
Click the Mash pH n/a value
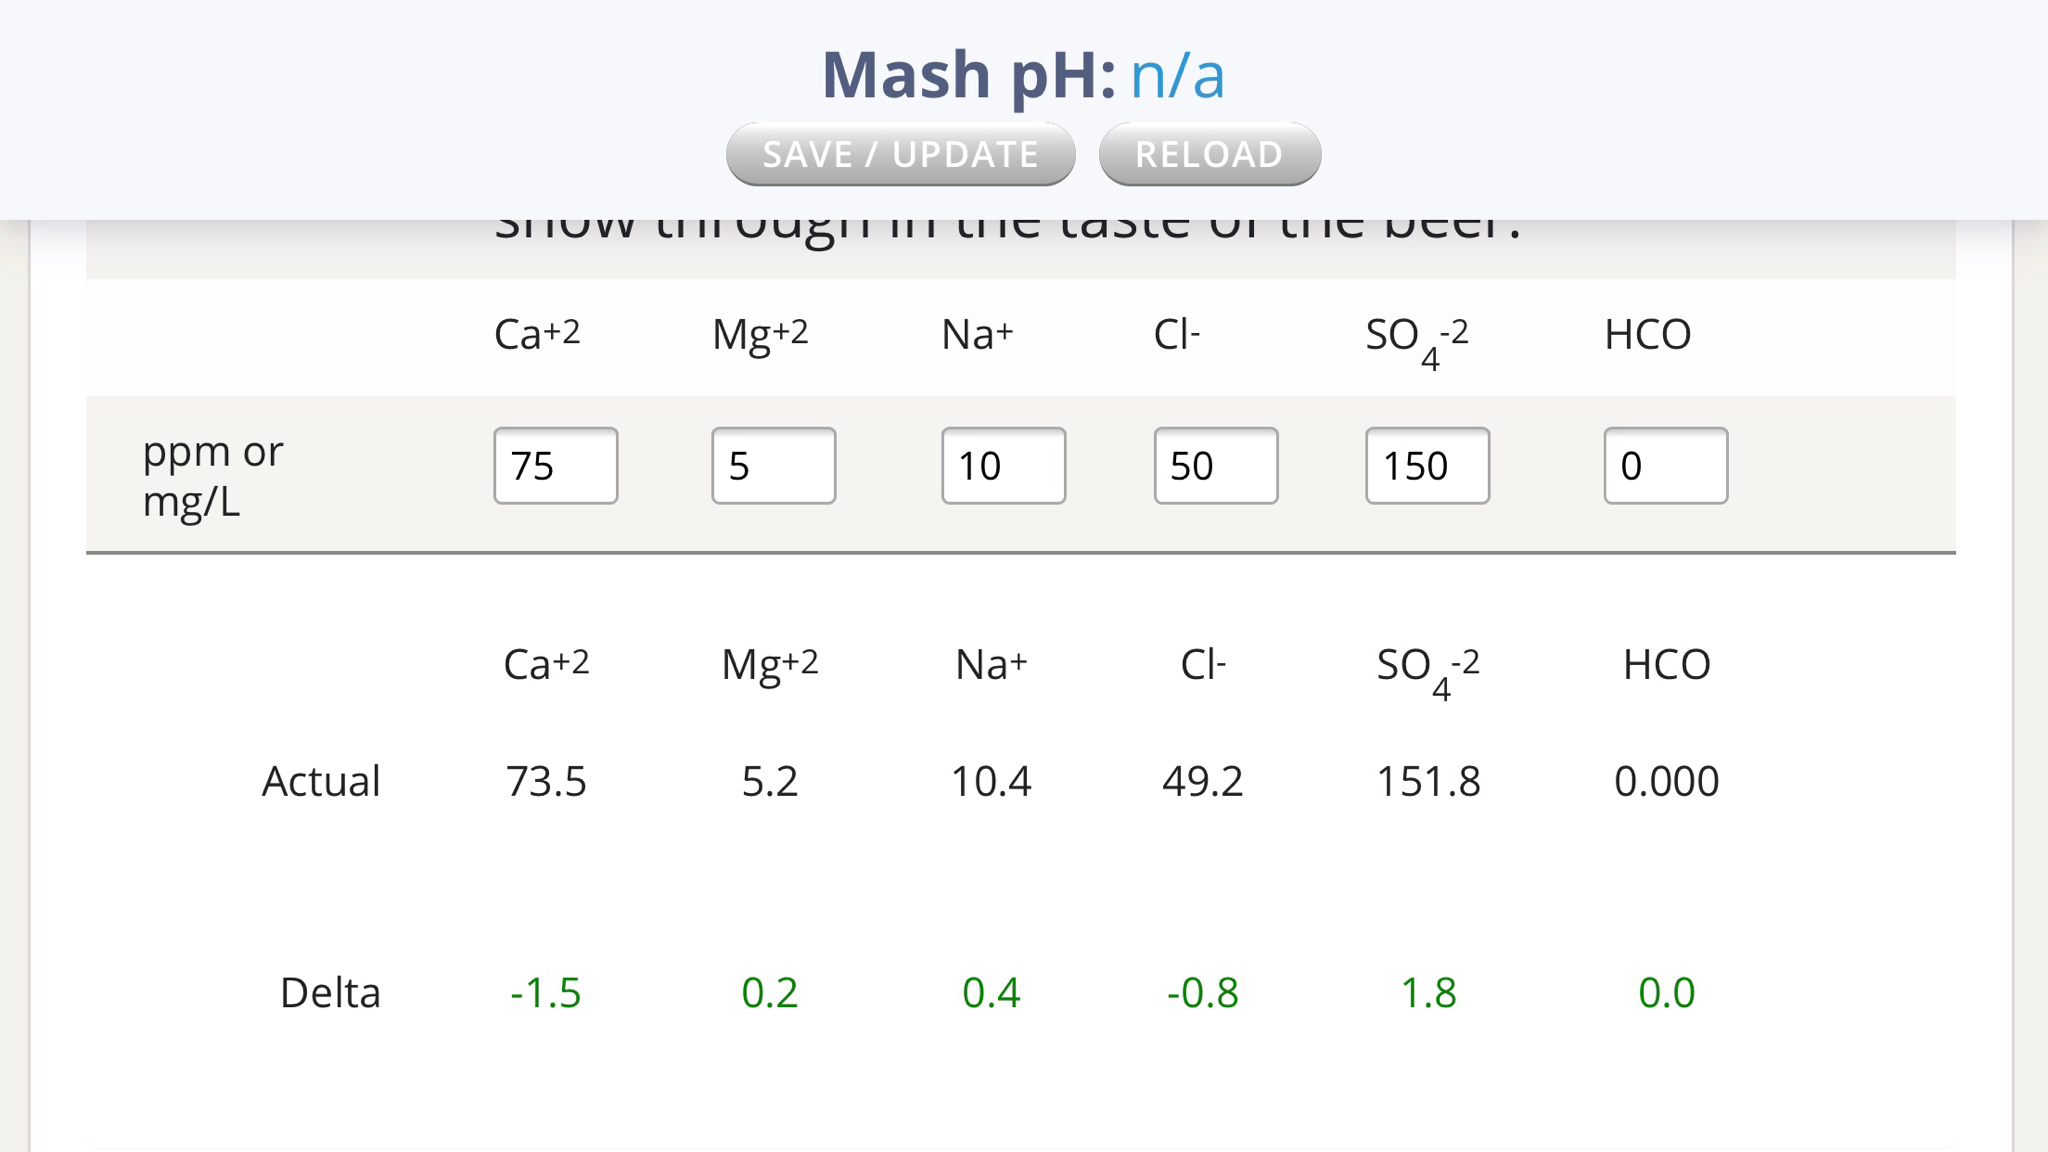(x=1177, y=76)
